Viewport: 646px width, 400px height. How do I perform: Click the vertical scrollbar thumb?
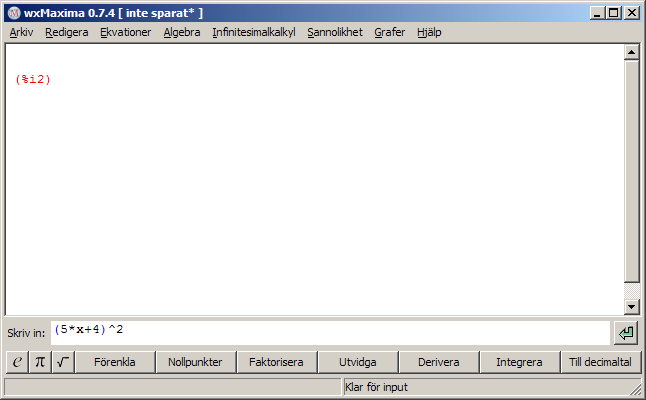(632, 171)
